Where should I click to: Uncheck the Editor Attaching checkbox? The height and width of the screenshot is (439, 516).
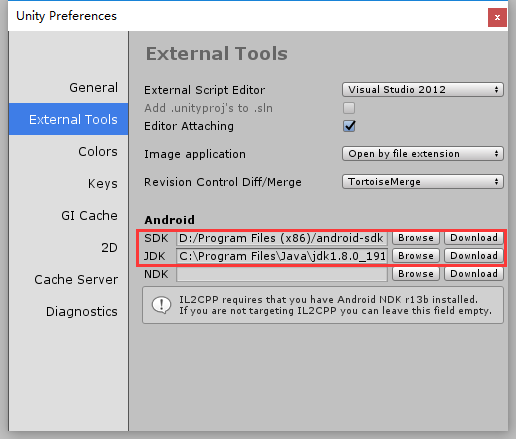(x=349, y=126)
